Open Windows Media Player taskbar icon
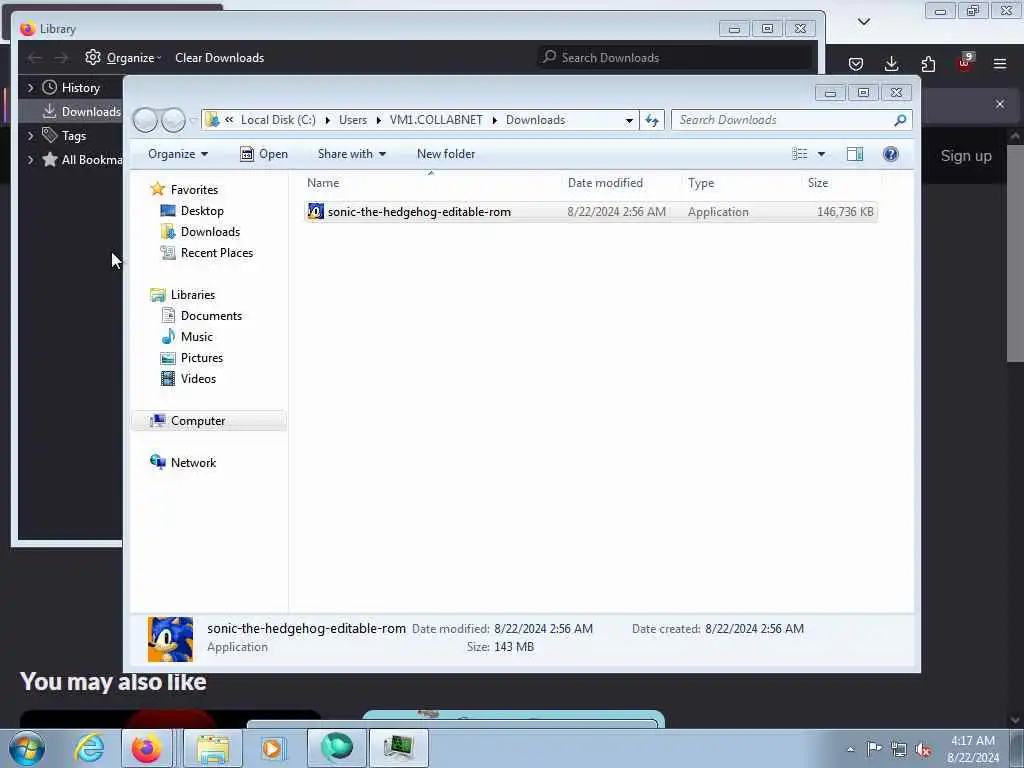 click(272, 748)
